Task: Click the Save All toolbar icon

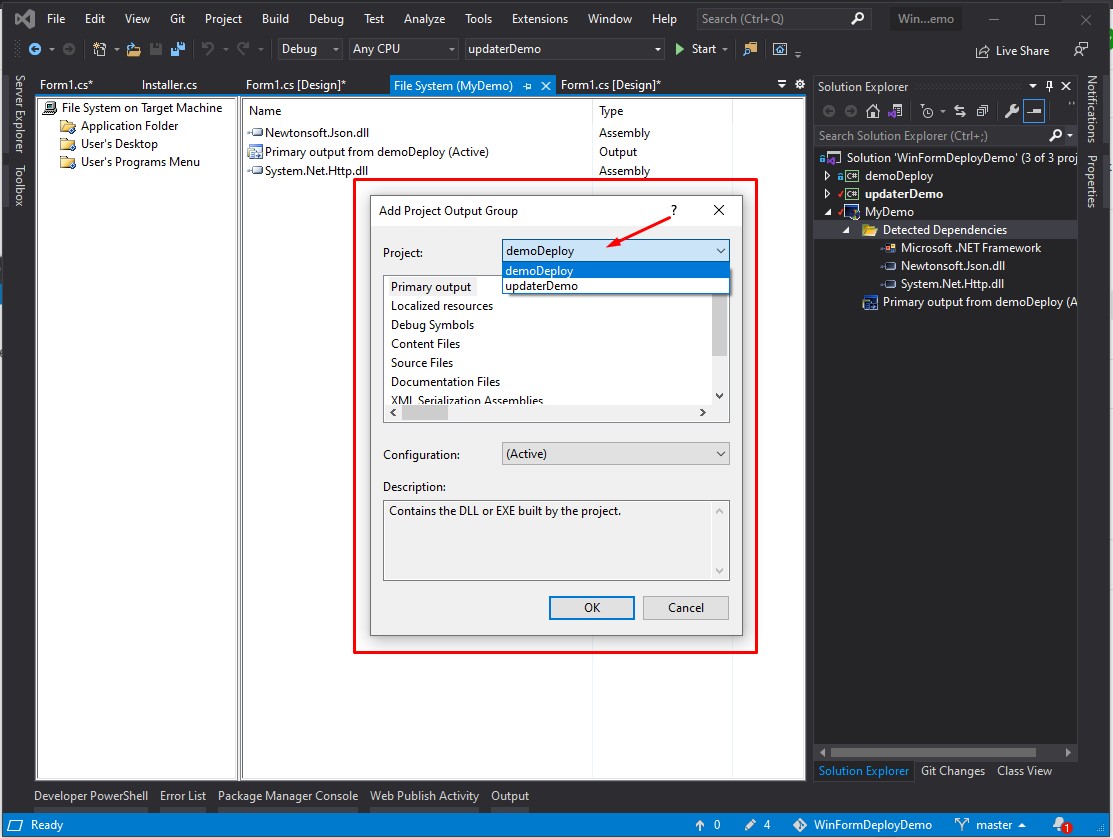Action: click(x=177, y=49)
